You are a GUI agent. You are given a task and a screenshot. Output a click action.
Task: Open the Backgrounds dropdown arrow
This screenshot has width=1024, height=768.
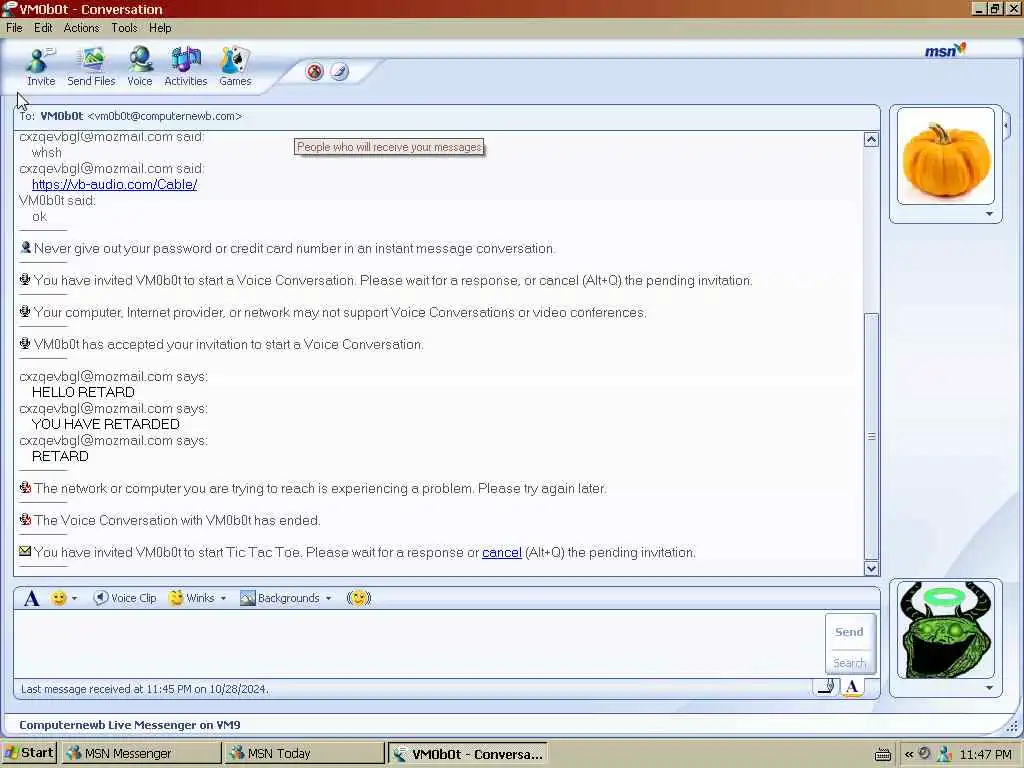328,598
